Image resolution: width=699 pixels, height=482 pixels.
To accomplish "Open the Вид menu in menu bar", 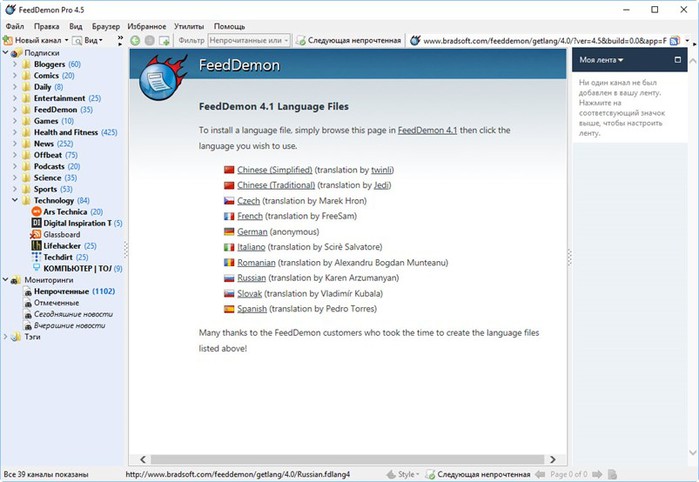I will click(x=76, y=26).
